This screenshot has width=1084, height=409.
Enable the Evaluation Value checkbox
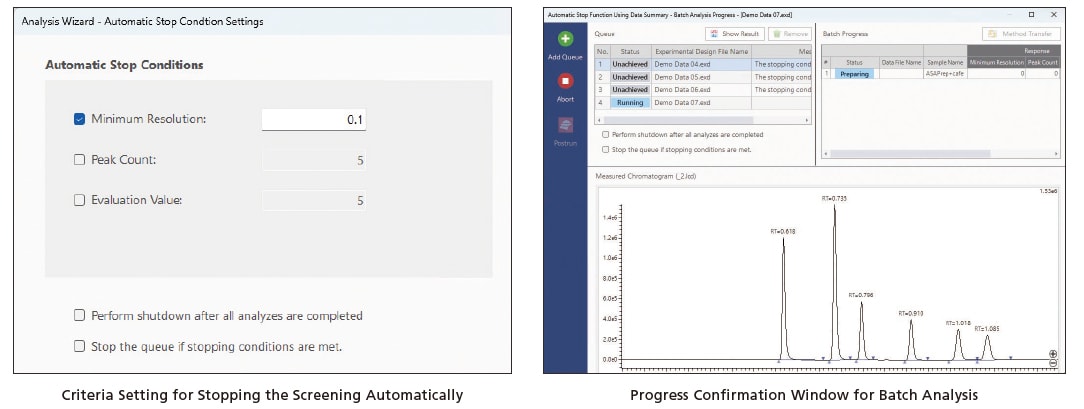pos(80,200)
